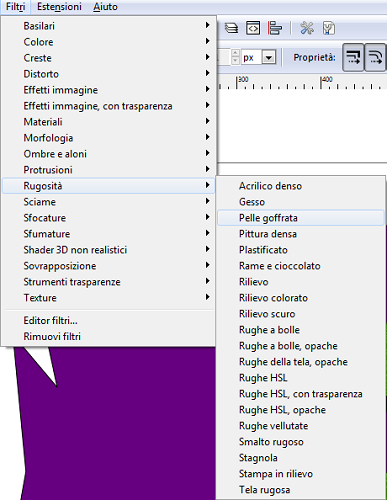Toggle the first Proprietà mode button
Image resolution: width=387 pixels, height=500 pixels.
[353, 57]
